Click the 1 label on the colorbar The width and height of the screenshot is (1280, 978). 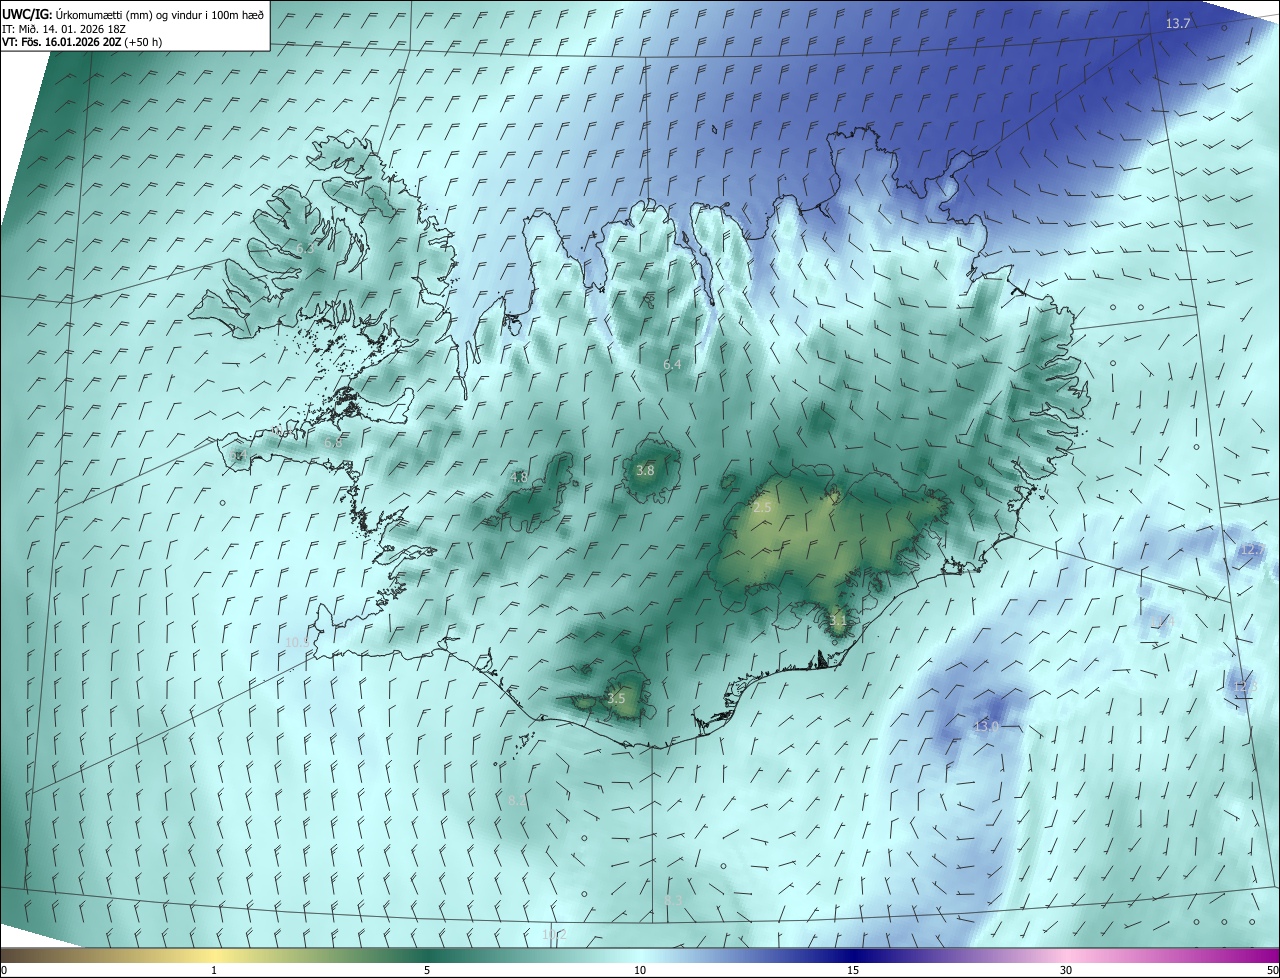click(214, 971)
